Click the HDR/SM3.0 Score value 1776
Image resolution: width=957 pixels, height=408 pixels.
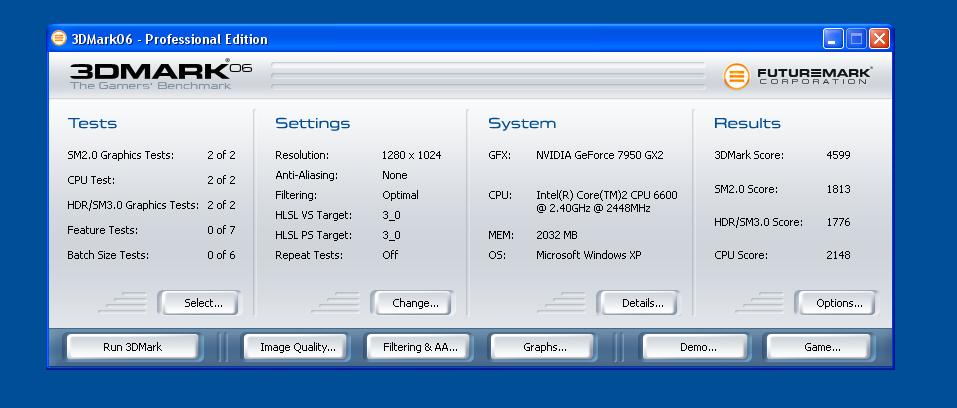838,222
